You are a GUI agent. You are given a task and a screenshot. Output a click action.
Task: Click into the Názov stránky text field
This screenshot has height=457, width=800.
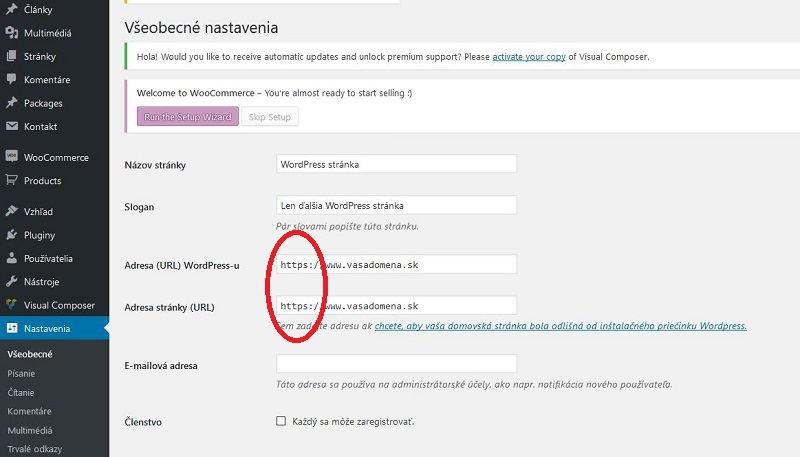396,164
